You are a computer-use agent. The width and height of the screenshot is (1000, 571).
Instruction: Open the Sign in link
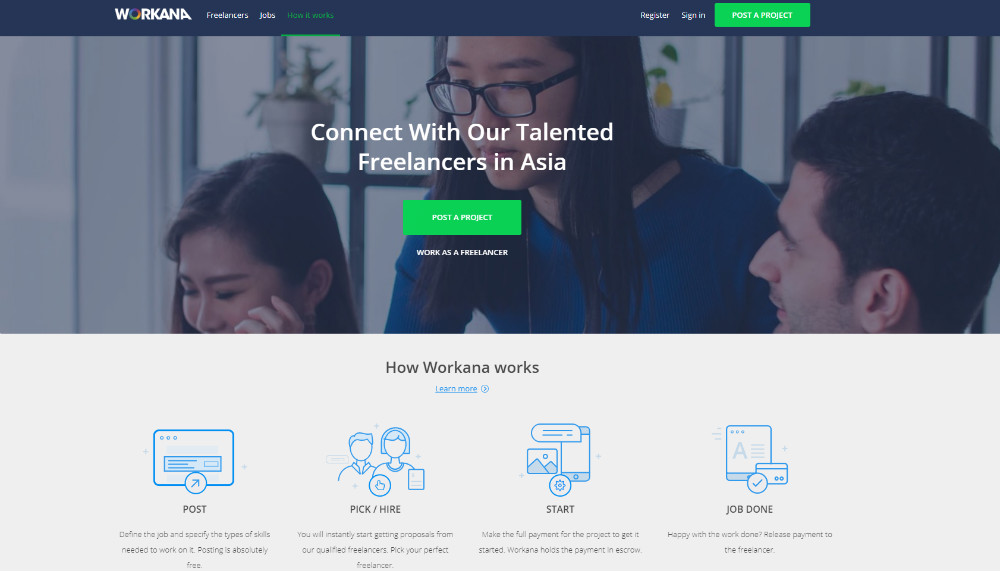pos(693,15)
